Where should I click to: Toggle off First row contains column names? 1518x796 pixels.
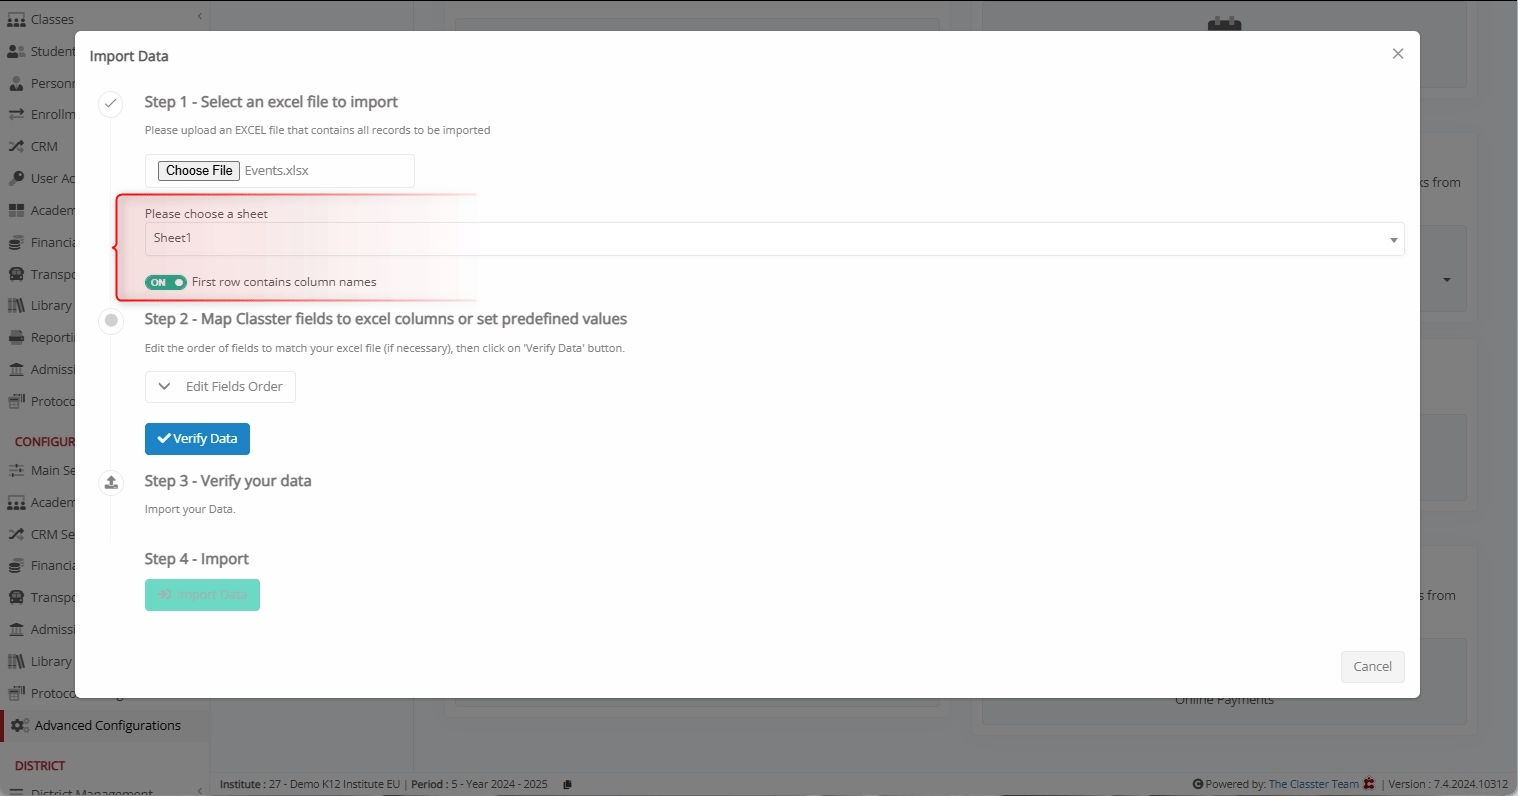[x=166, y=283]
